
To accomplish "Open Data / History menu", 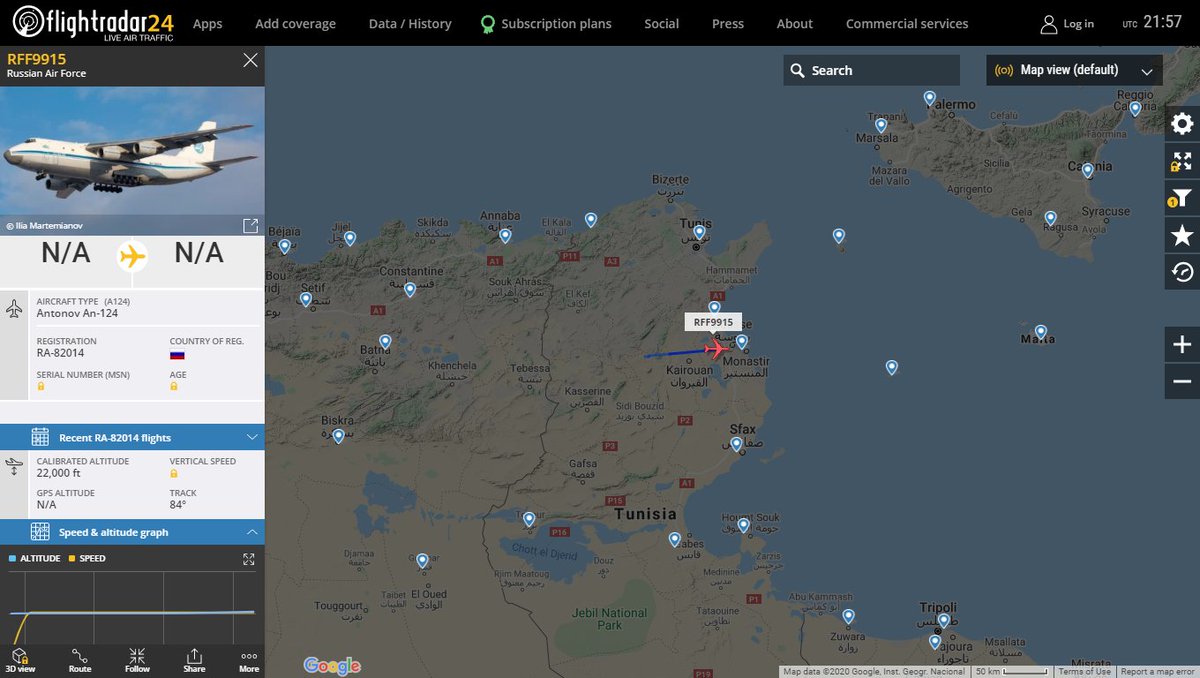I will [410, 23].
